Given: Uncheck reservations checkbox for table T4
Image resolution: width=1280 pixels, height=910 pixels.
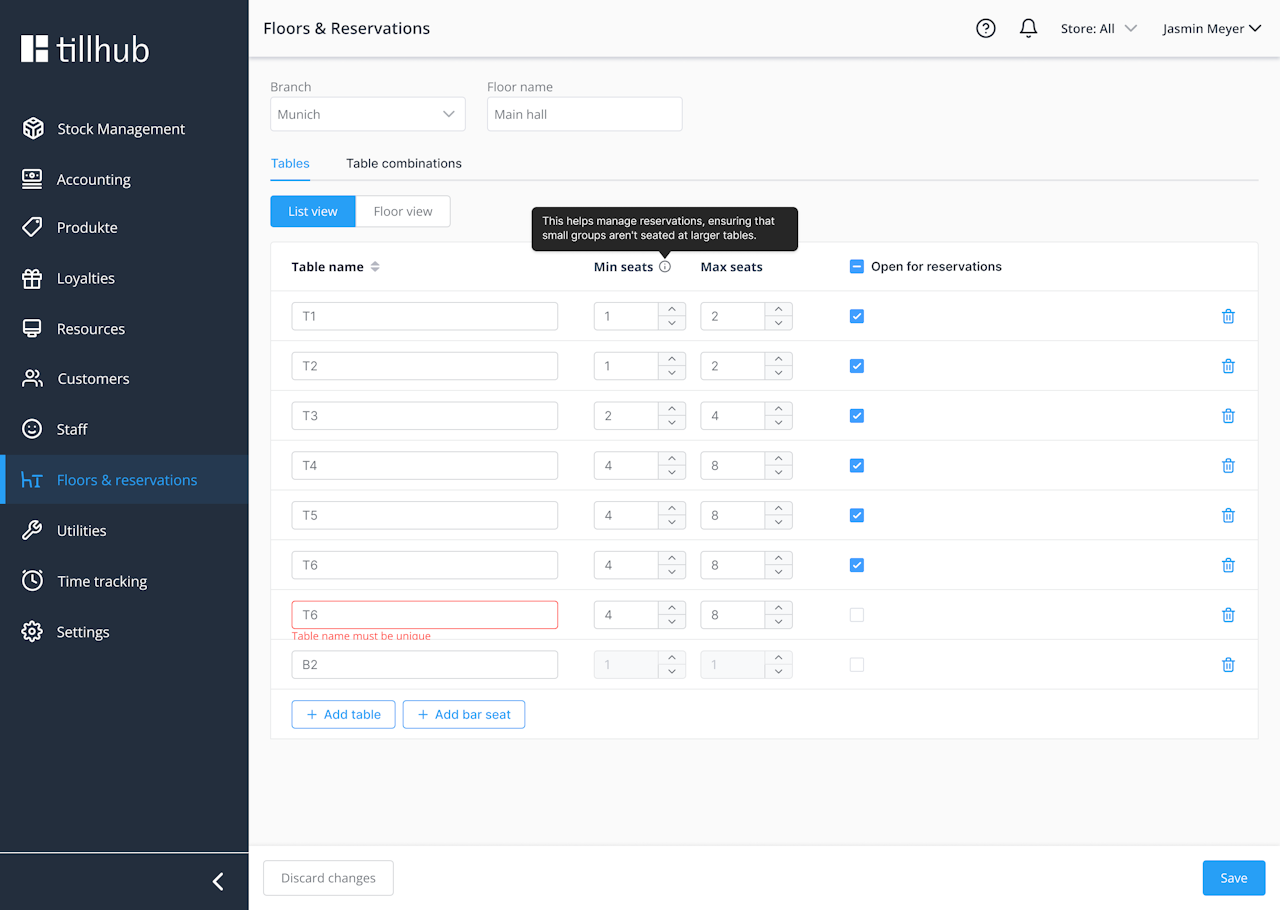Looking at the screenshot, I should (857, 466).
